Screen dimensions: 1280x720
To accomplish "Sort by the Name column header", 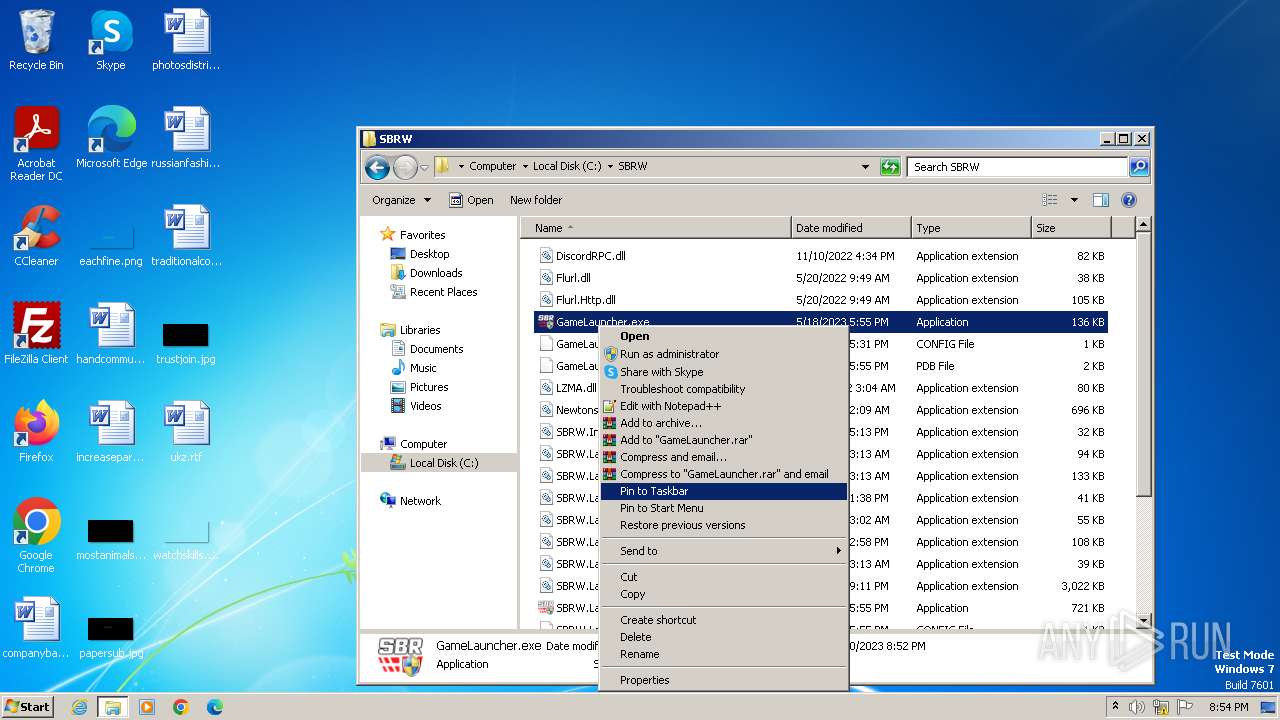I will tap(656, 228).
